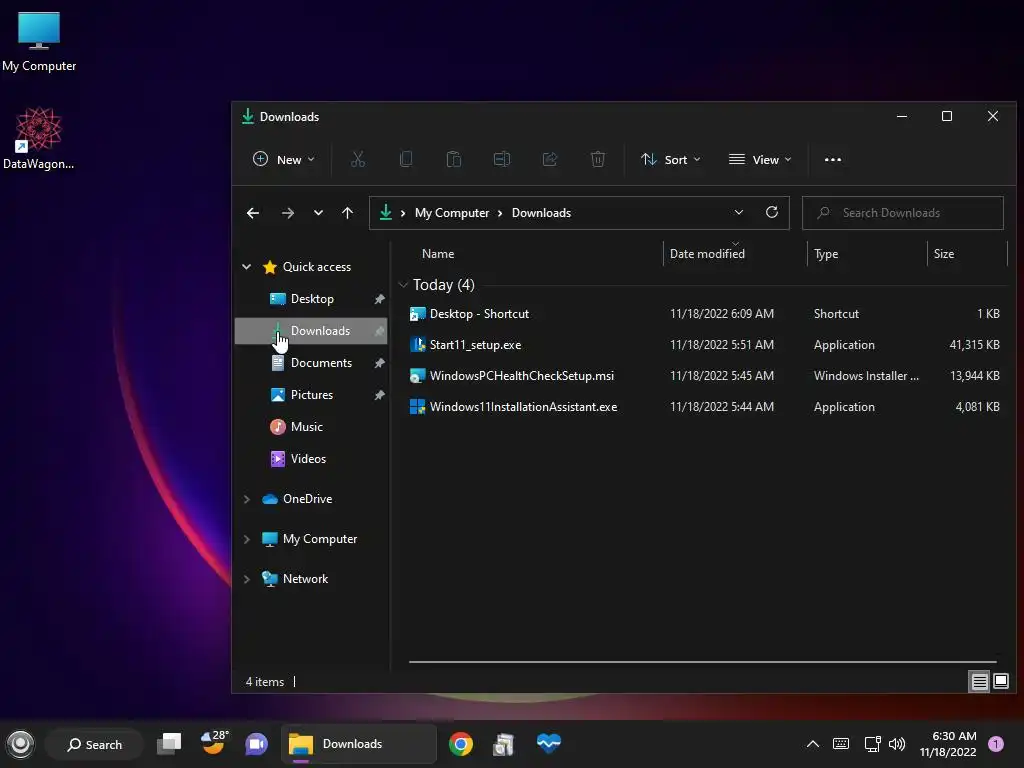Open the View dropdown menu
The height and width of the screenshot is (768, 1024).
tap(760, 159)
